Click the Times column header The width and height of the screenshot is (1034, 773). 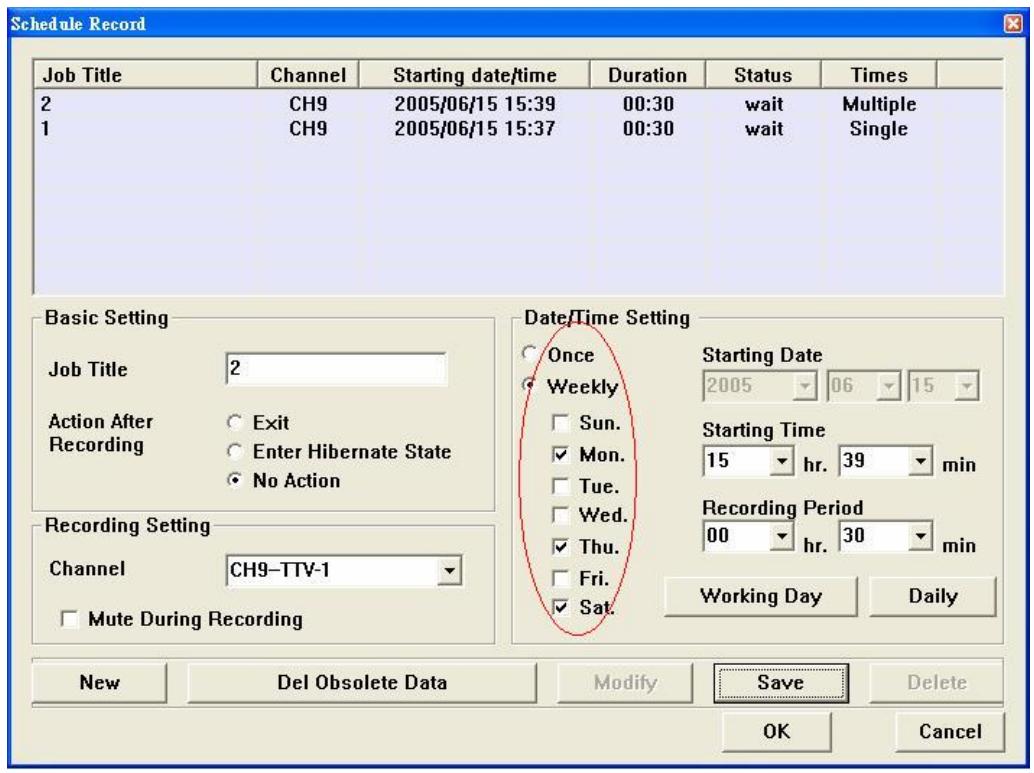click(878, 75)
